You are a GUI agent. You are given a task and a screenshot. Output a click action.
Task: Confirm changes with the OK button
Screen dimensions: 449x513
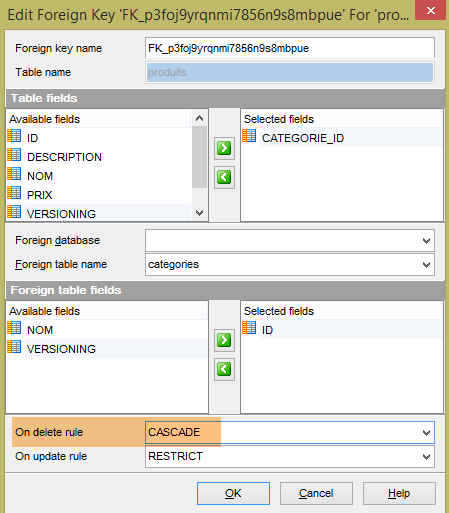[x=233, y=493]
